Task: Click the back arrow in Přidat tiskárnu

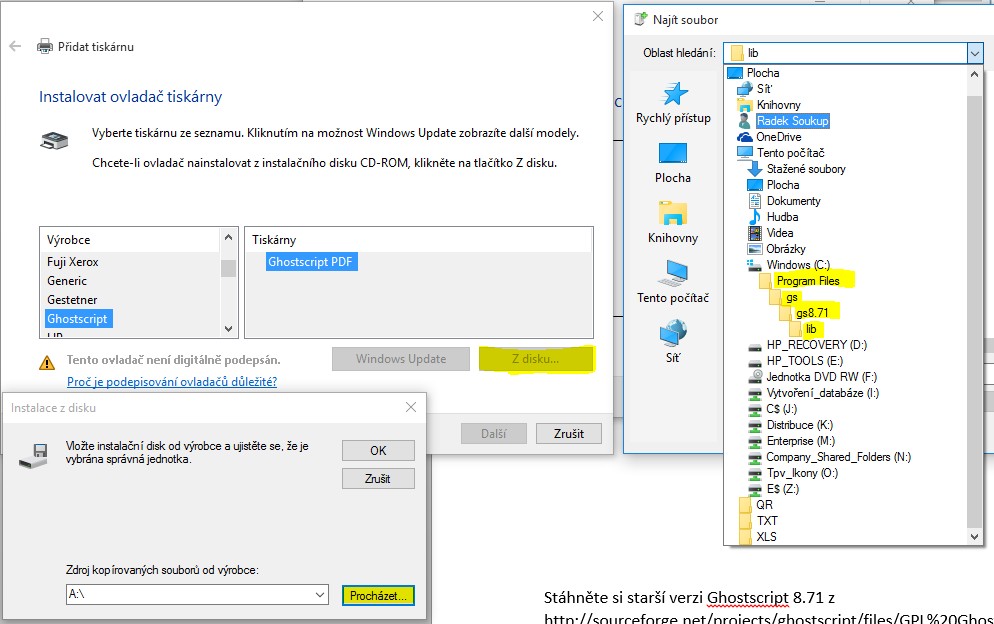Action: point(15,46)
